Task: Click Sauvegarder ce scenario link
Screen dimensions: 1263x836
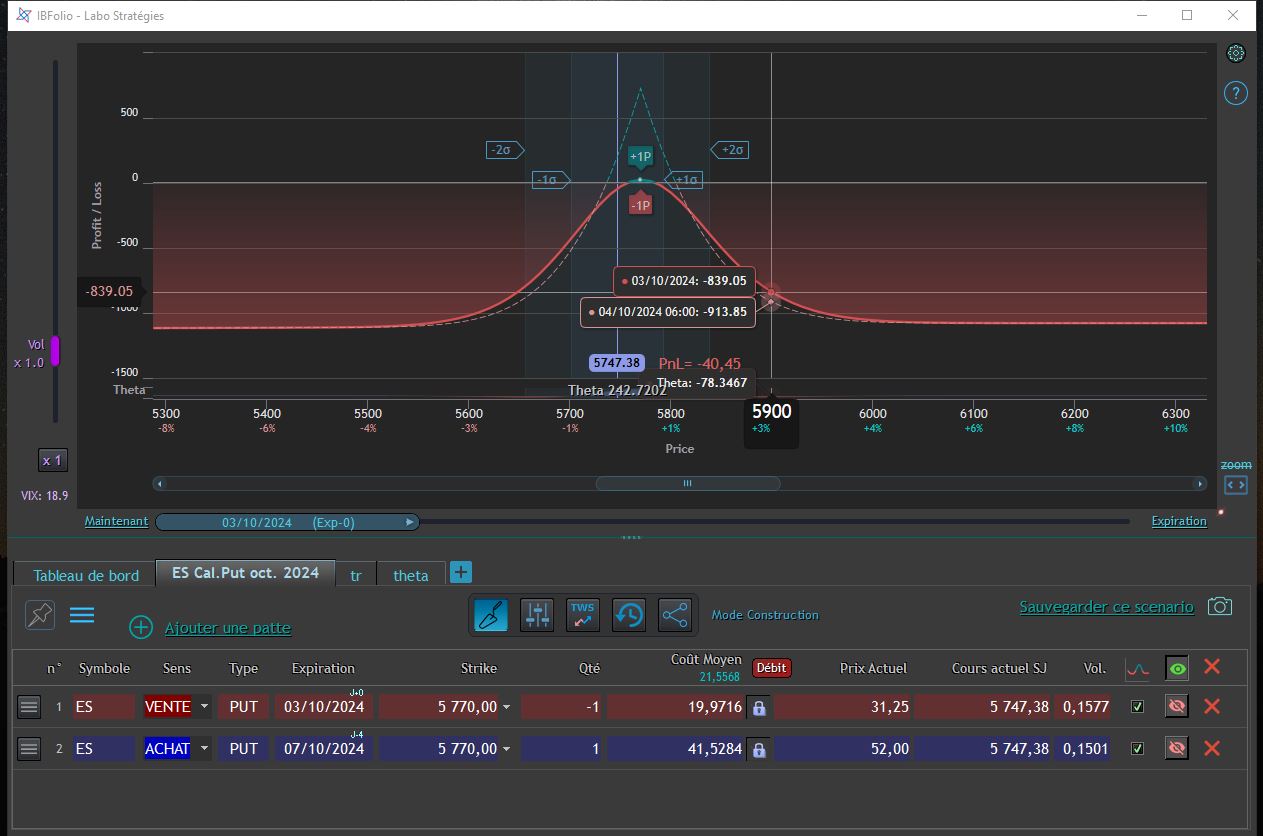Action: click(1106, 607)
